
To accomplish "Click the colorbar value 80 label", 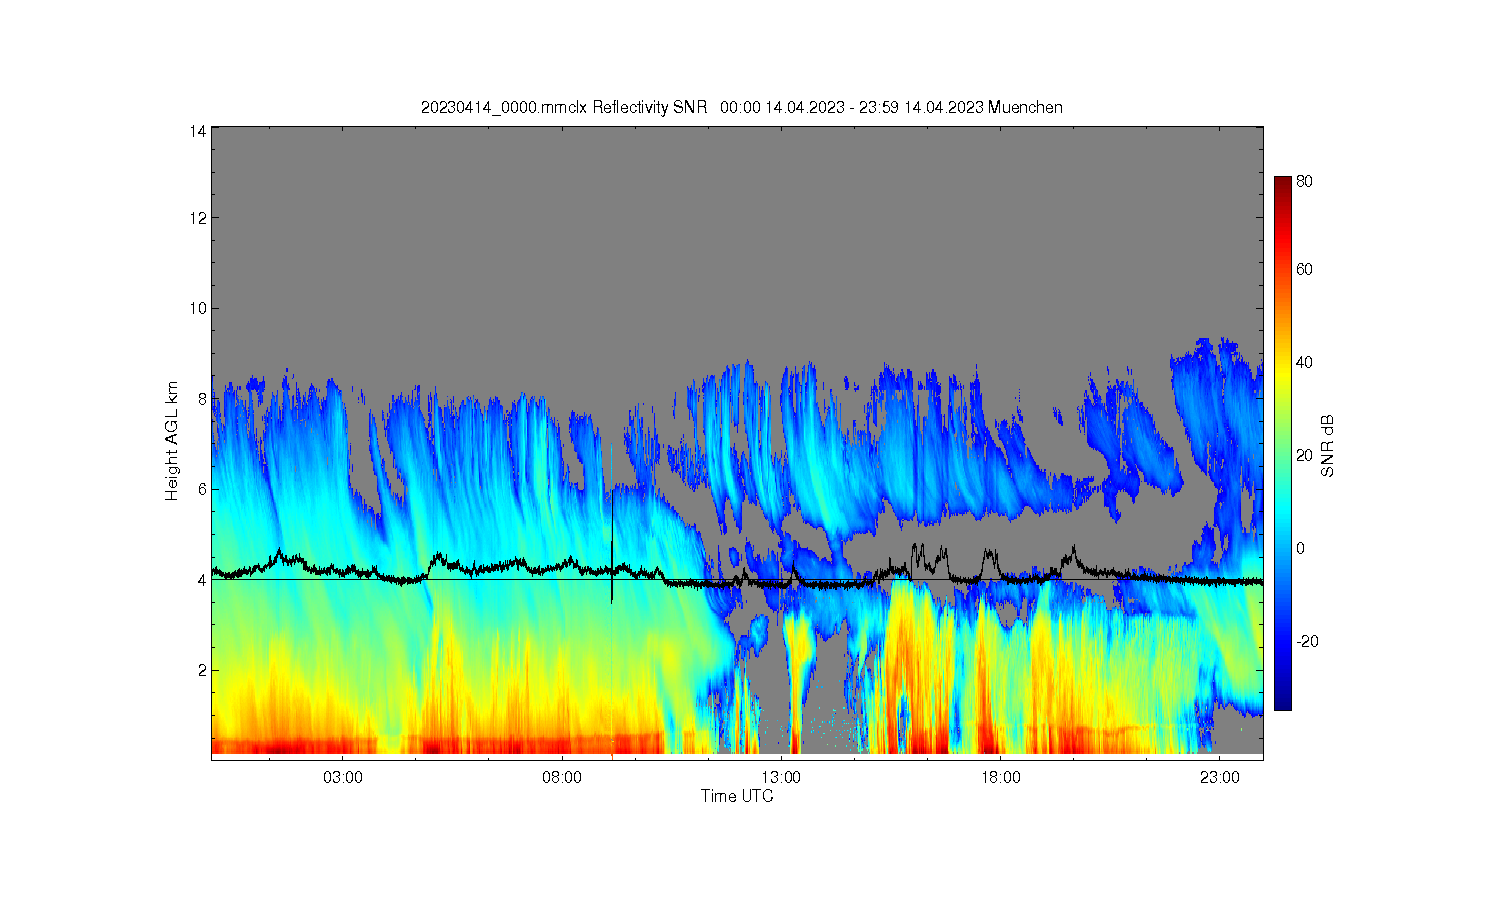I will (x=1304, y=181).
